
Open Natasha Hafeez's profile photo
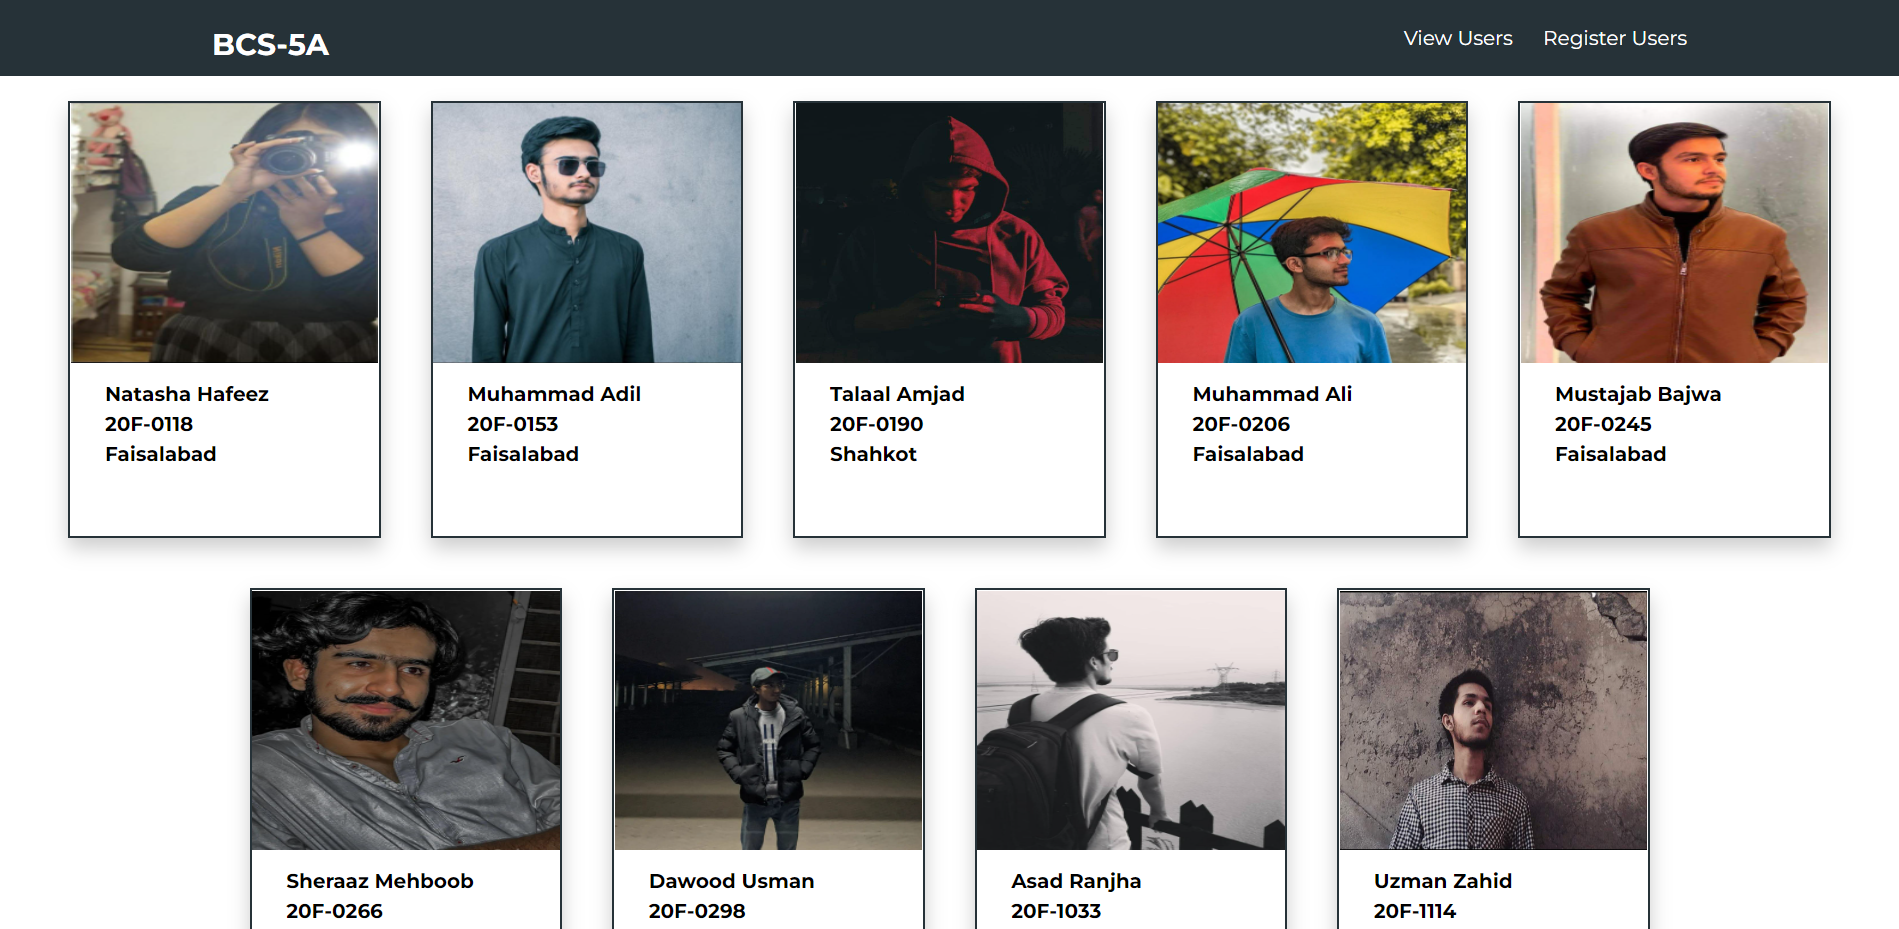[224, 233]
